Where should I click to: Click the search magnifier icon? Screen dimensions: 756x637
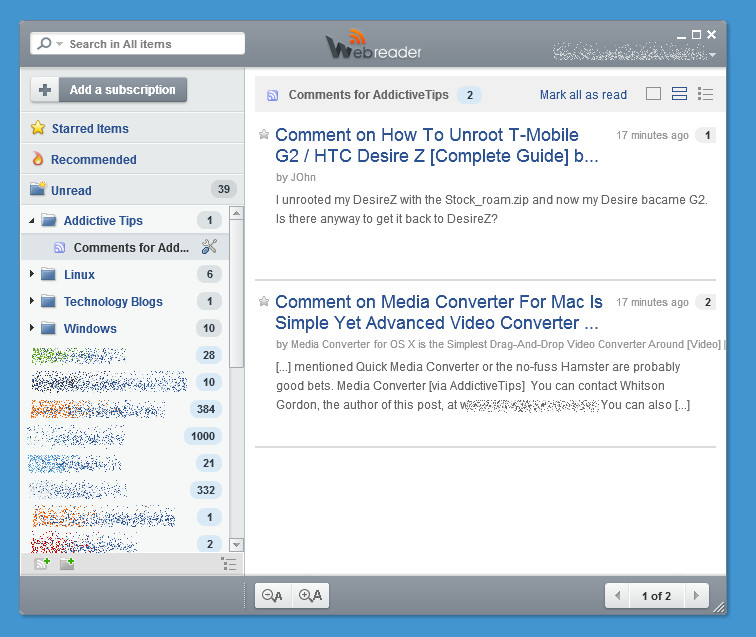(x=44, y=43)
